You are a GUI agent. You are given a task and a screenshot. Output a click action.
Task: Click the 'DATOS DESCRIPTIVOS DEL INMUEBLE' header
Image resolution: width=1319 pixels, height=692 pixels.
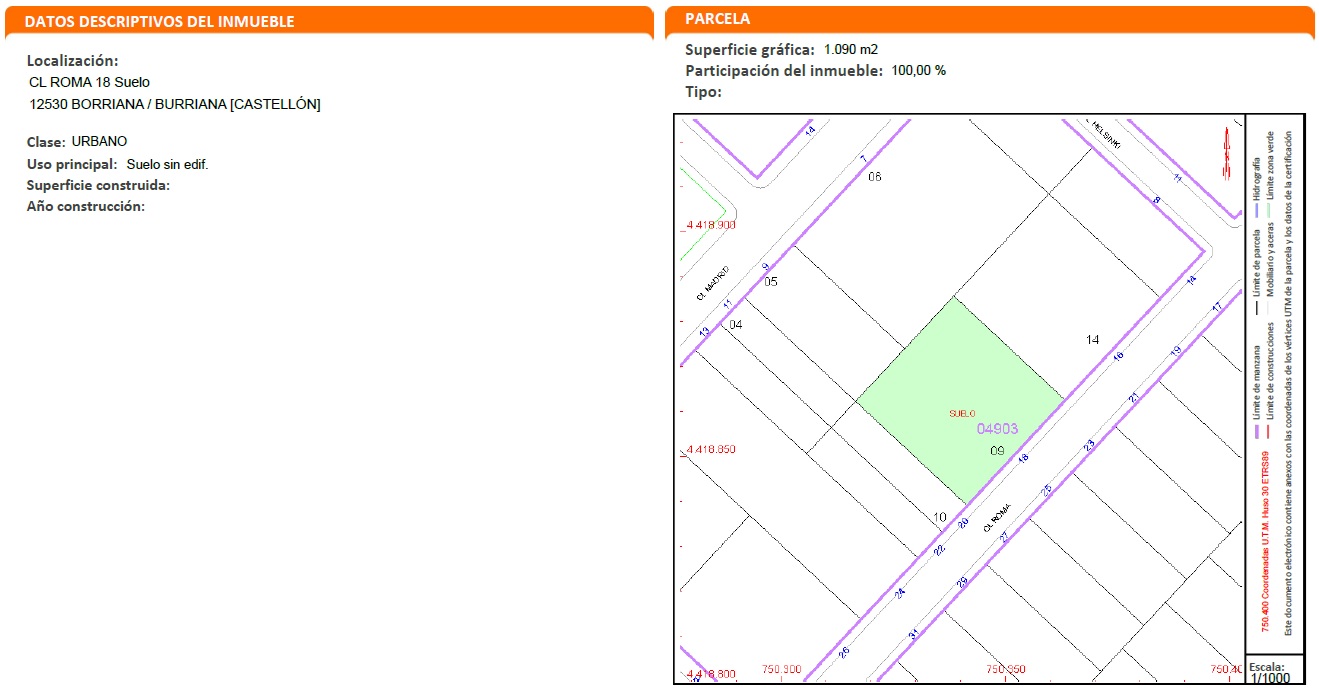[160, 21]
